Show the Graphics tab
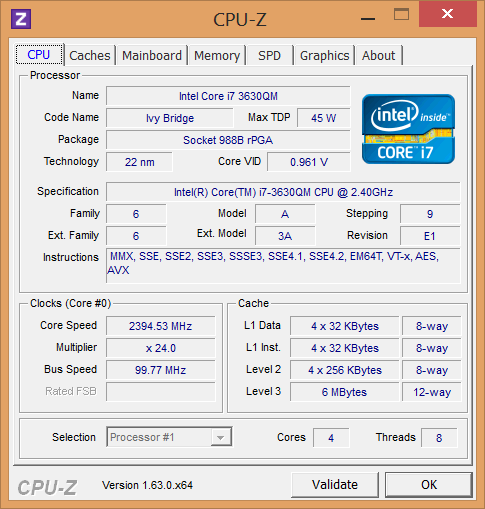The width and height of the screenshot is (485, 509). coord(324,55)
